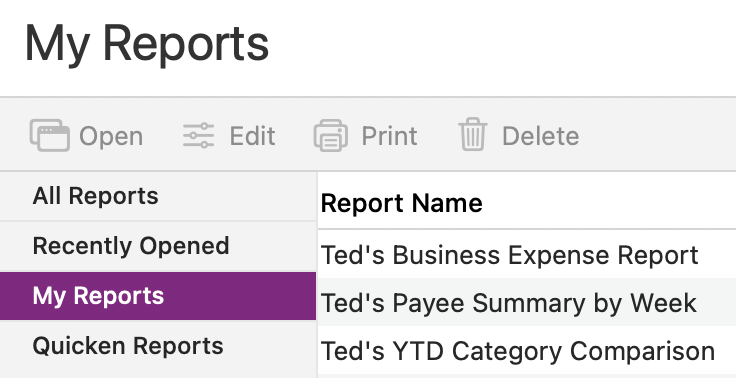Click blank white area beside page title
736x378 pixels.
tap(502, 47)
